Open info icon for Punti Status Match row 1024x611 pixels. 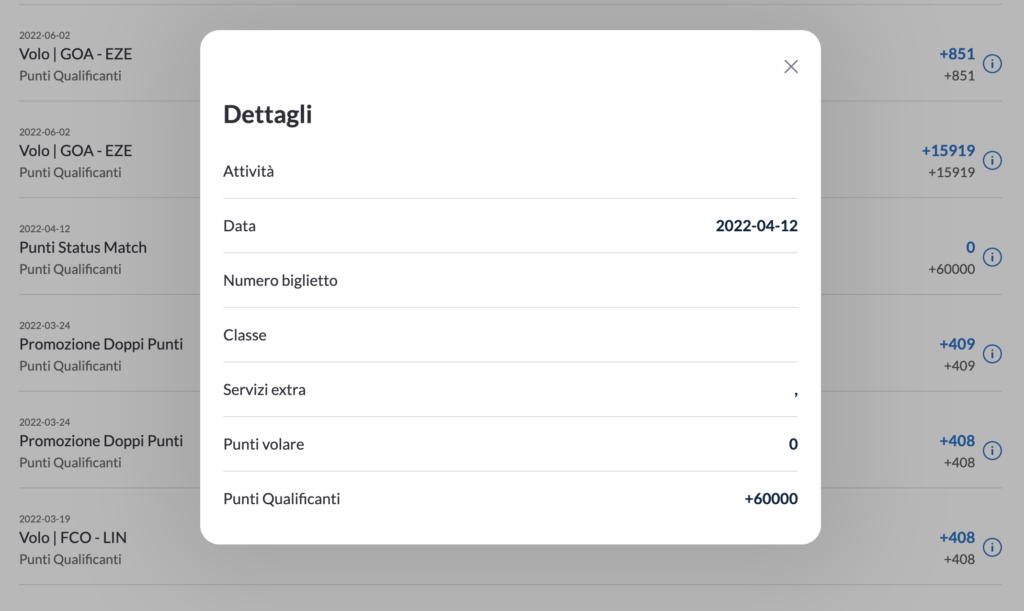(992, 257)
